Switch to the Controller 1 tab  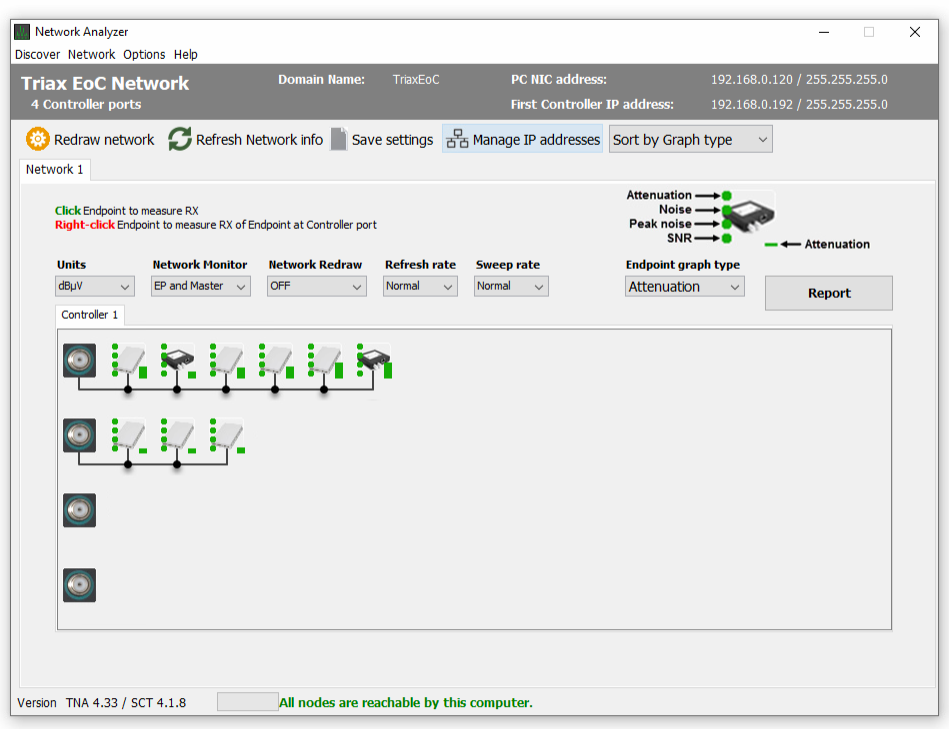pos(90,315)
